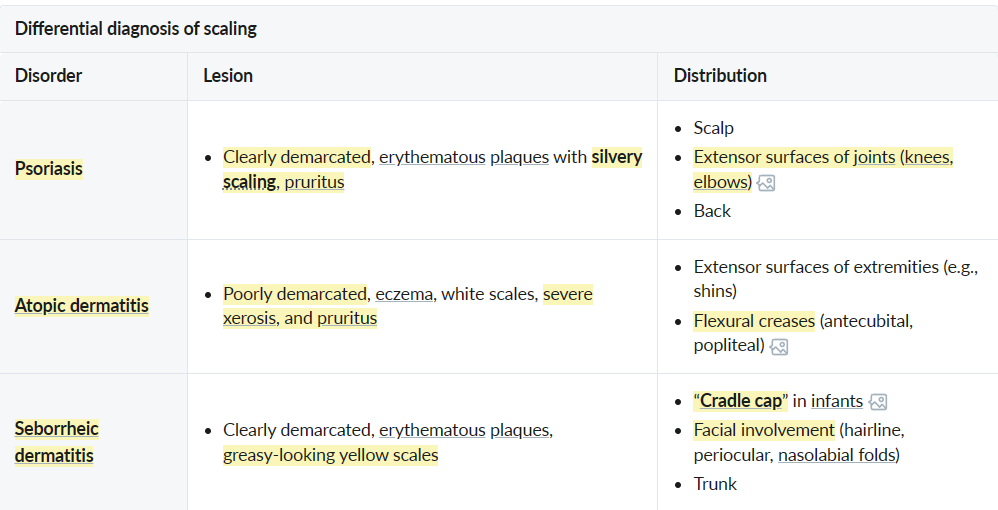Open image icon after popliteal
Viewport: 998px width, 510px height.
point(780,346)
